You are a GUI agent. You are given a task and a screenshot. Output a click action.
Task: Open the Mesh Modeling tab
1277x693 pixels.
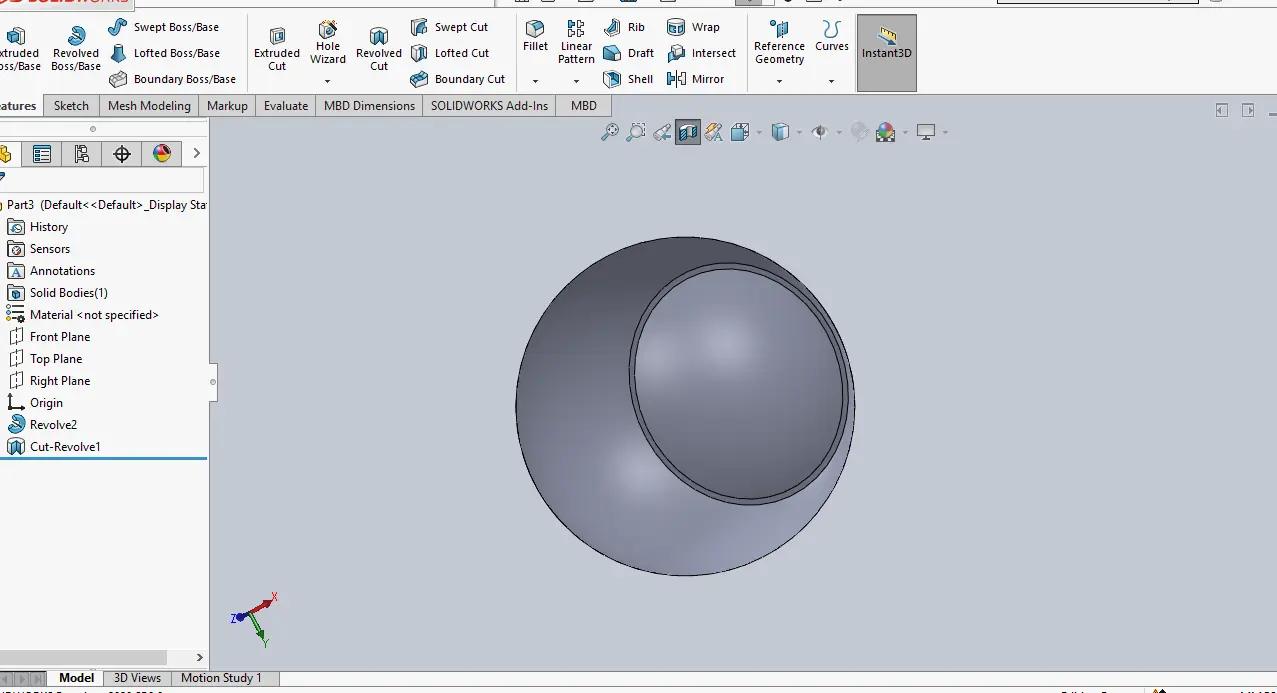tap(149, 106)
